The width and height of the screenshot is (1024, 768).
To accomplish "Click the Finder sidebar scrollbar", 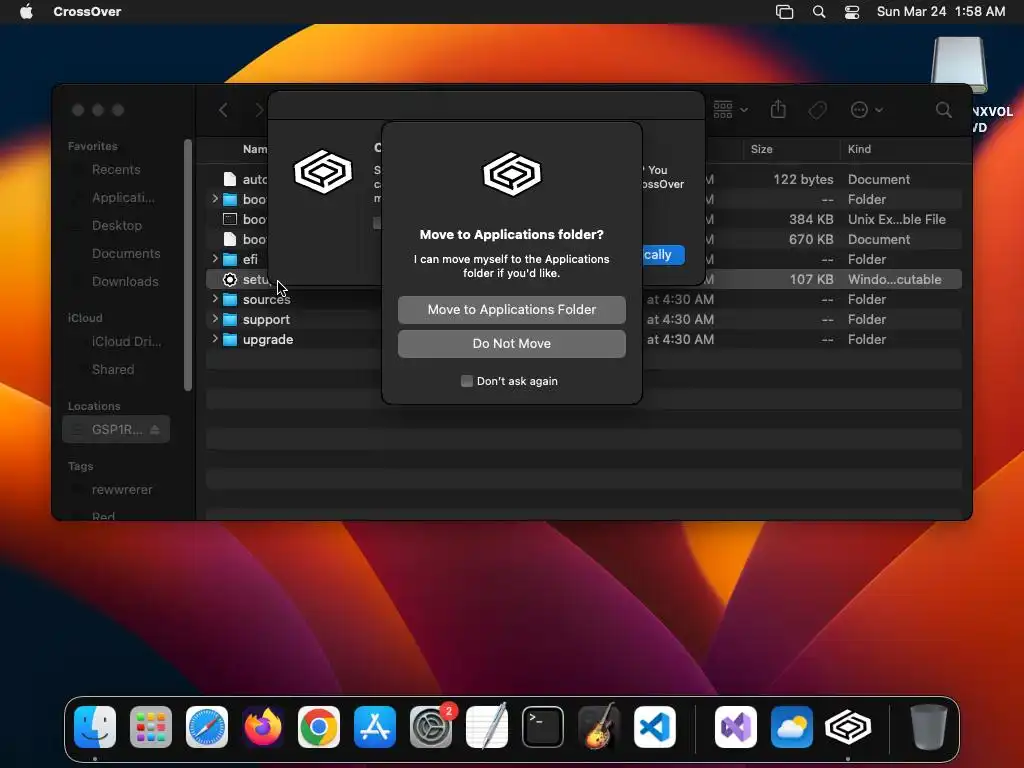I will pyautogui.click(x=188, y=264).
